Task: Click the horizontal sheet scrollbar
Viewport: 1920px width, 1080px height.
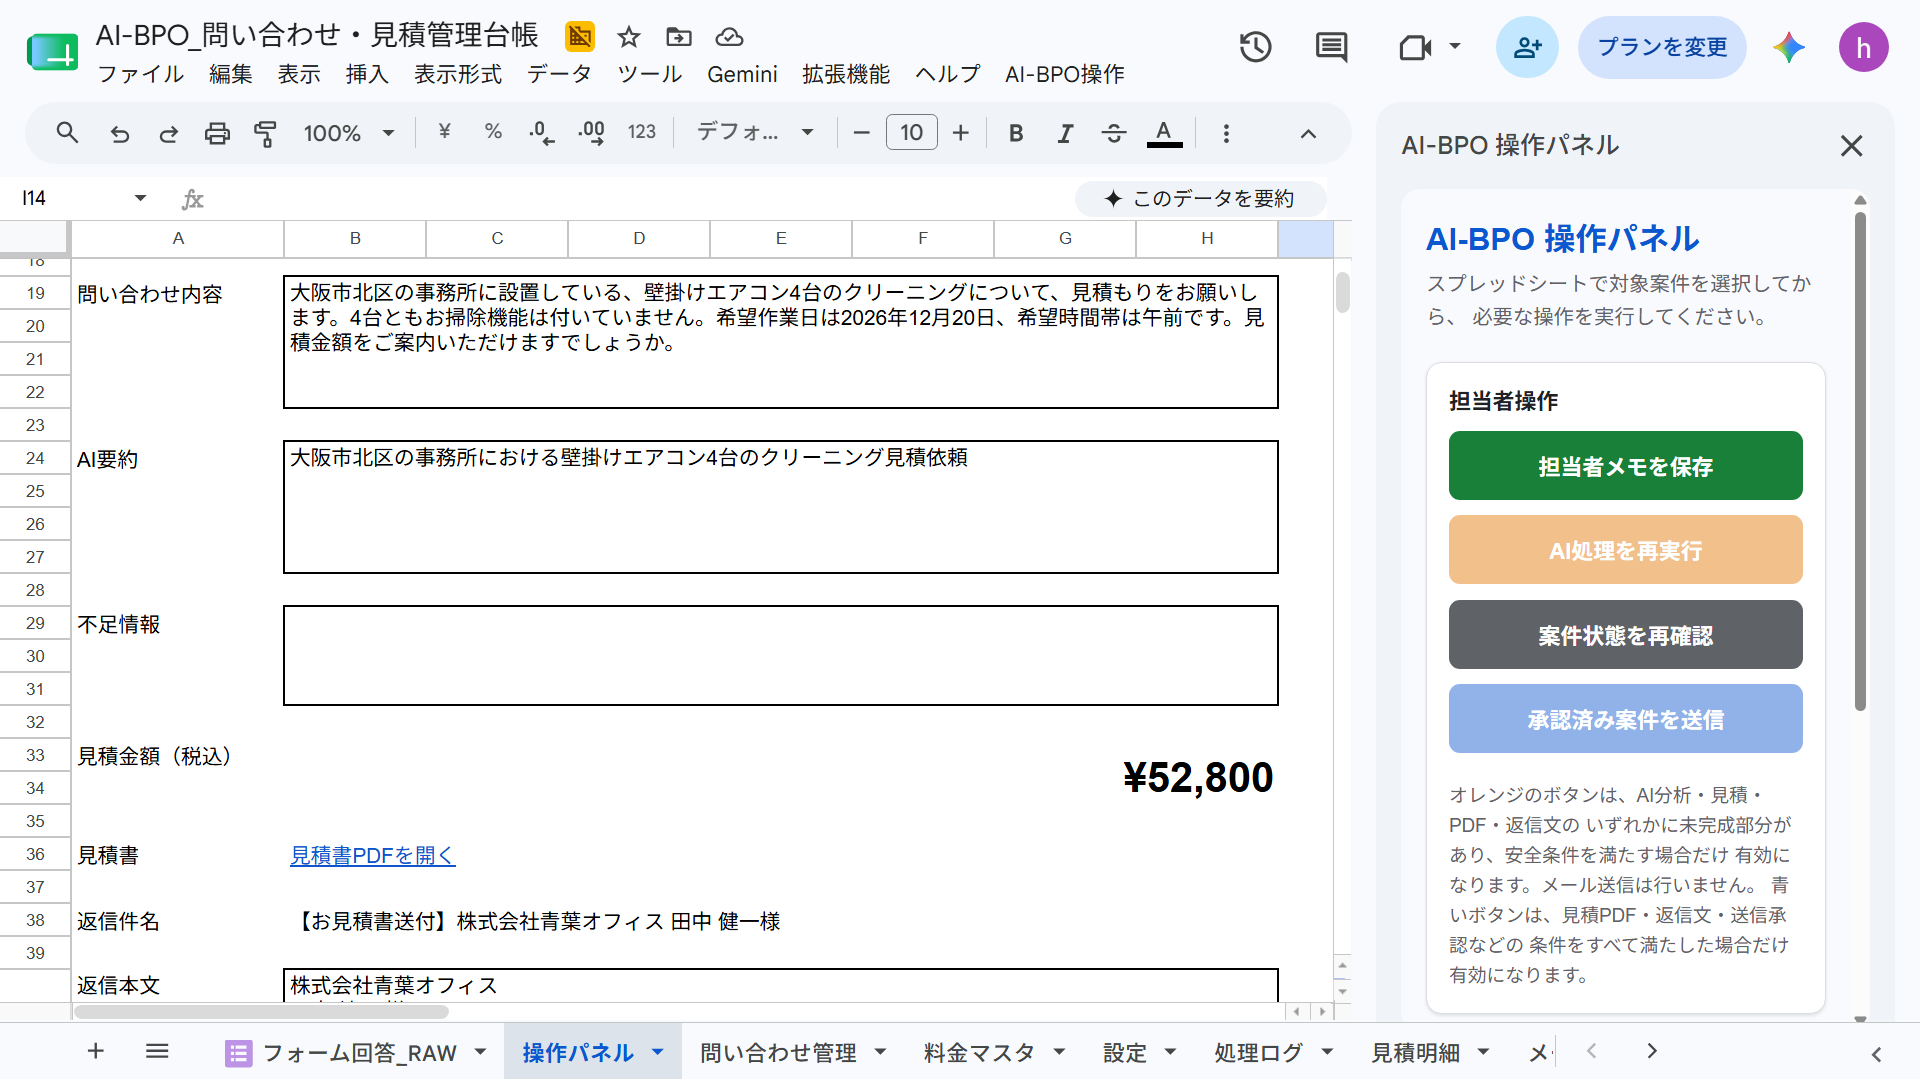Action: (262, 1012)
